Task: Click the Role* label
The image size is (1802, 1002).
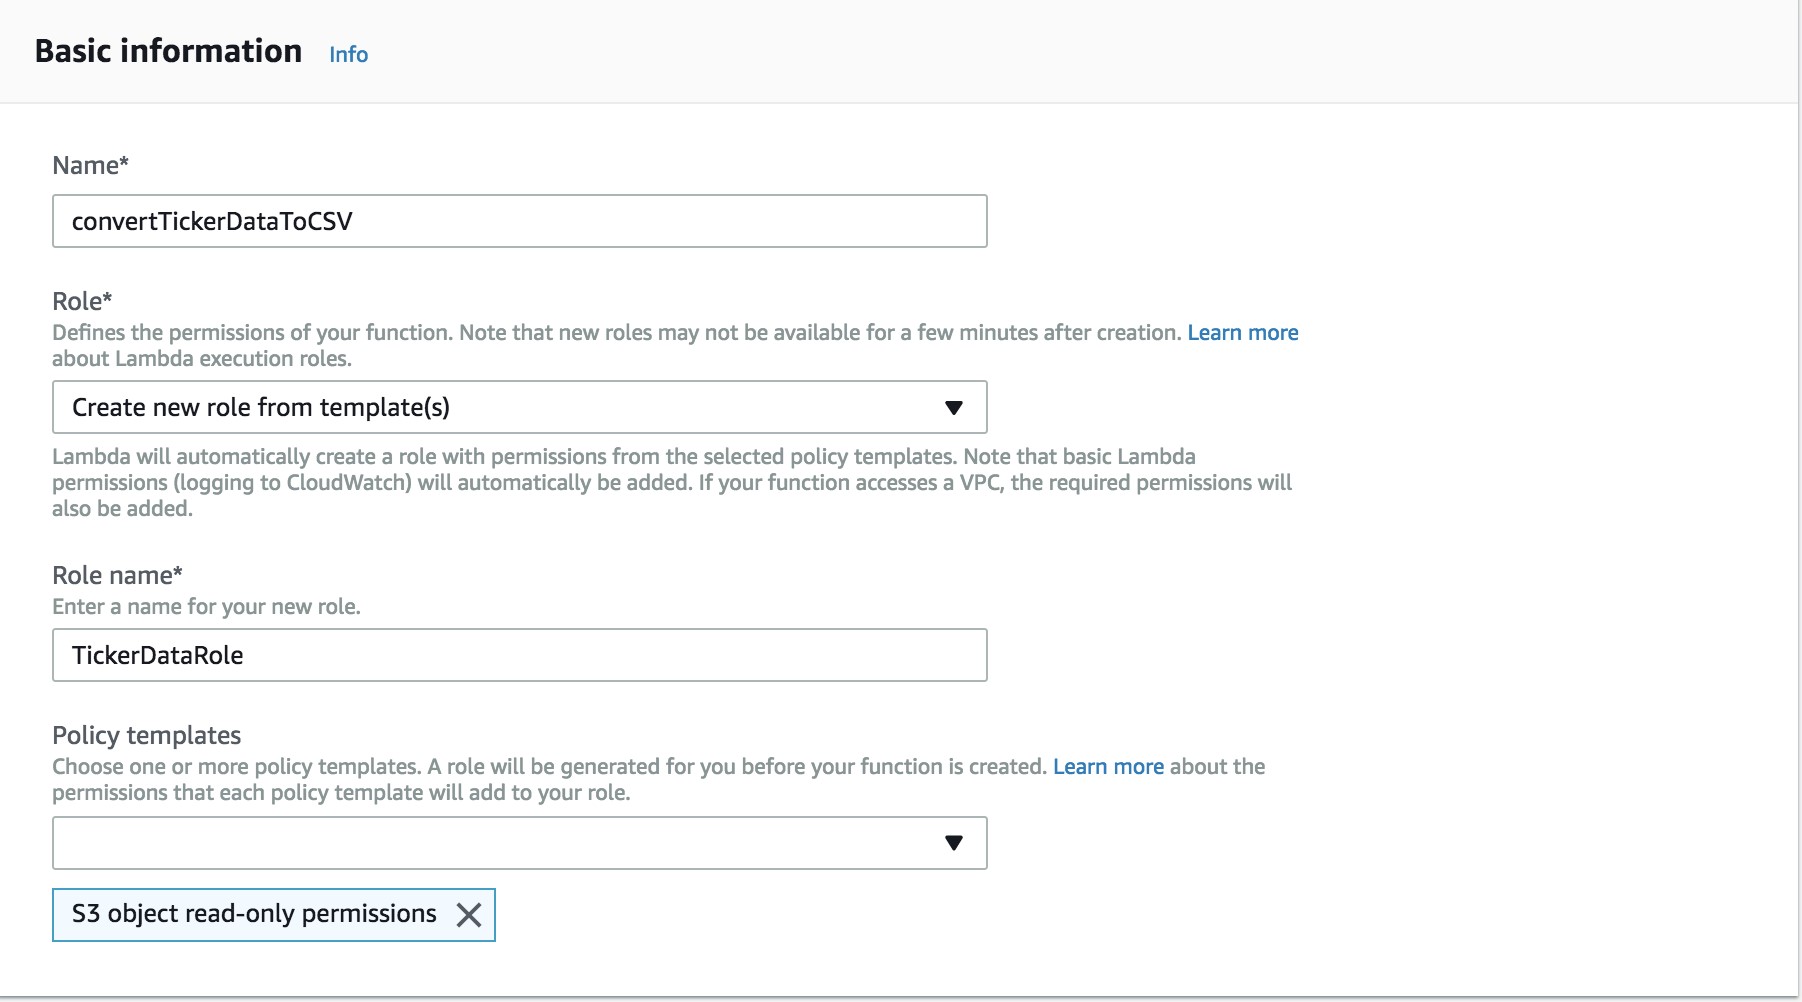Action: [82, 301]
